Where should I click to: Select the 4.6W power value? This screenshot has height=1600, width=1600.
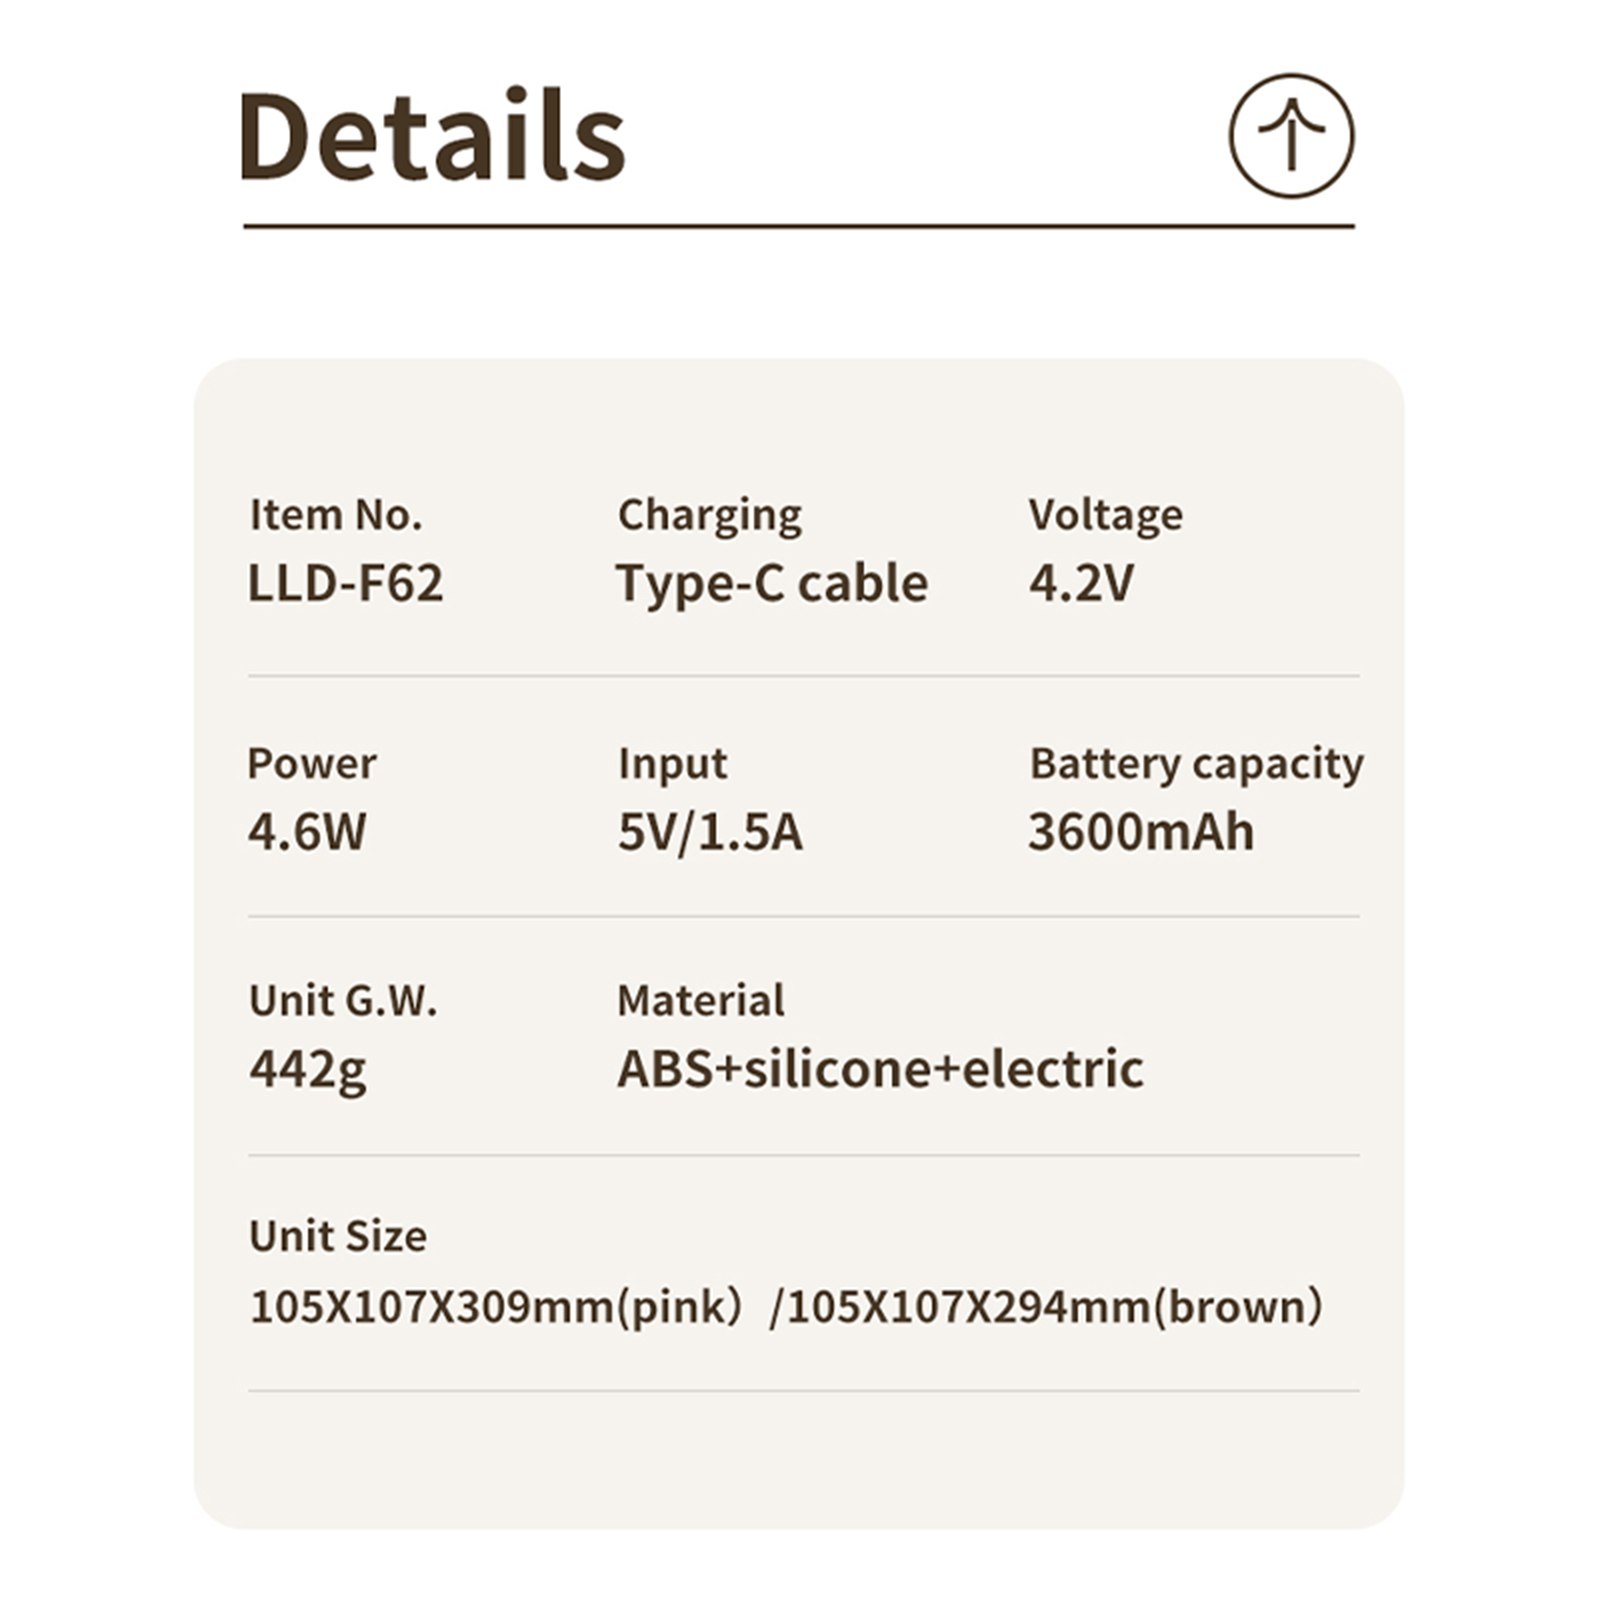click(307, 832)
